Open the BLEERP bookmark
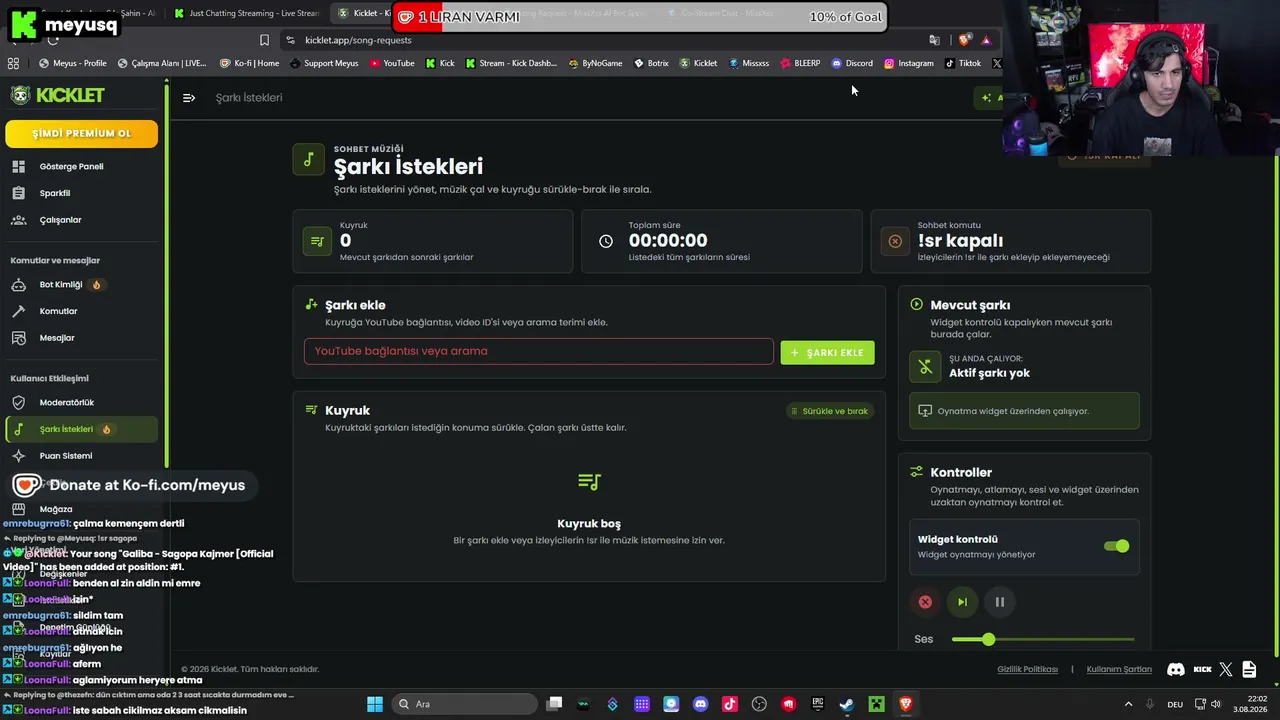 point(800,63)
